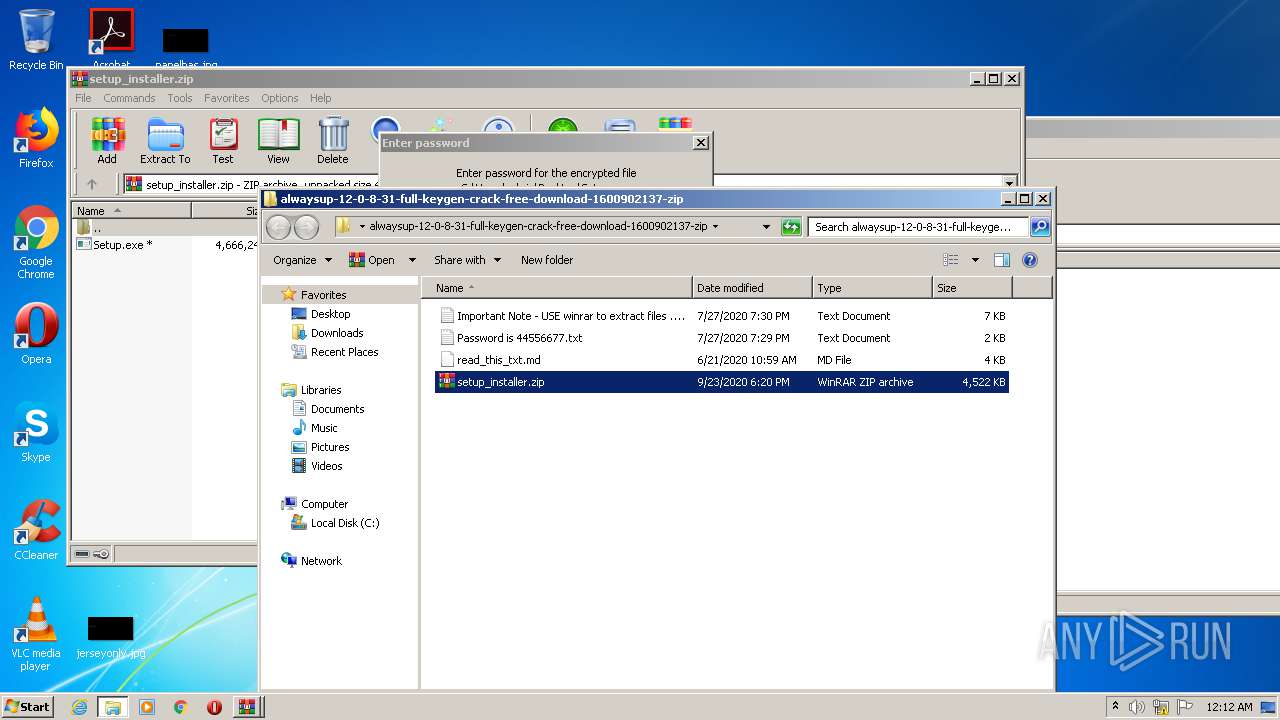The image size is (1280, 720).
Task: Open the WinRAR Commands menu
Action: tap(129, 98)
